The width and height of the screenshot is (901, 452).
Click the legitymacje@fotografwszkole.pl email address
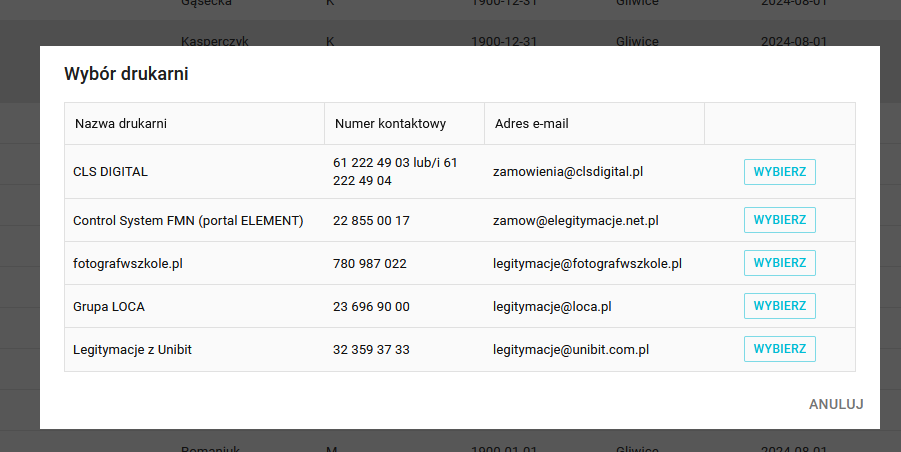(x=587, y=264)
